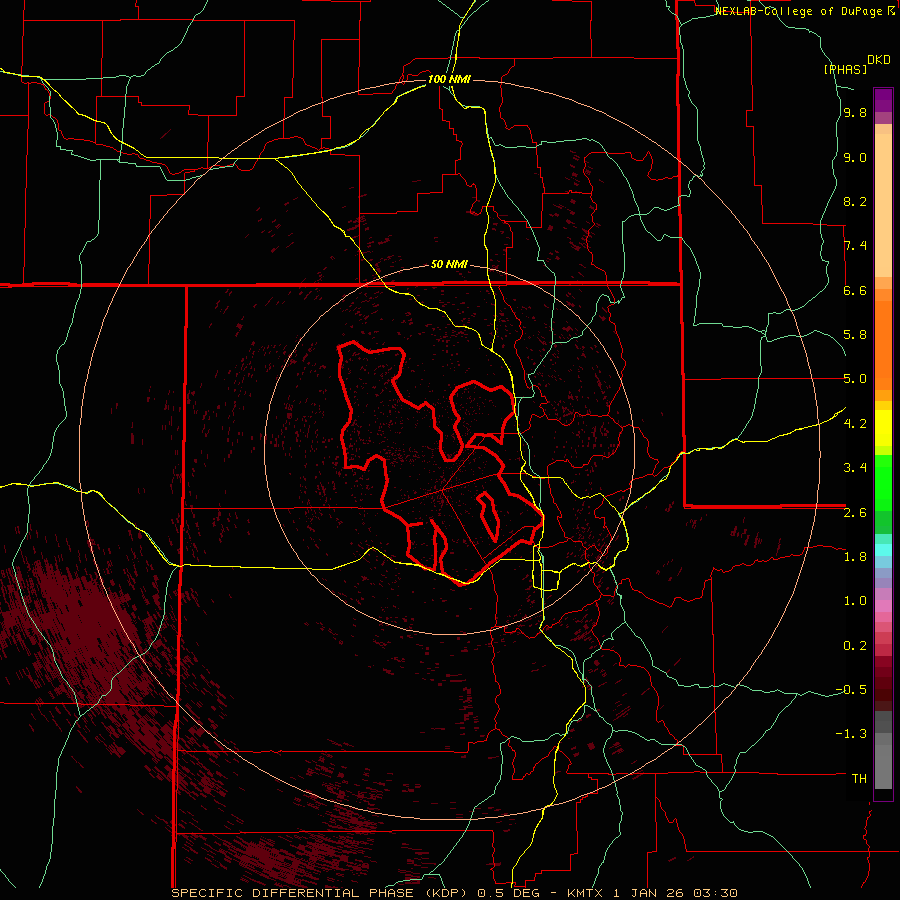Click the 5.0 scale value
The width and height of the screenshot is (900, 900).
(x=855, y=379)
